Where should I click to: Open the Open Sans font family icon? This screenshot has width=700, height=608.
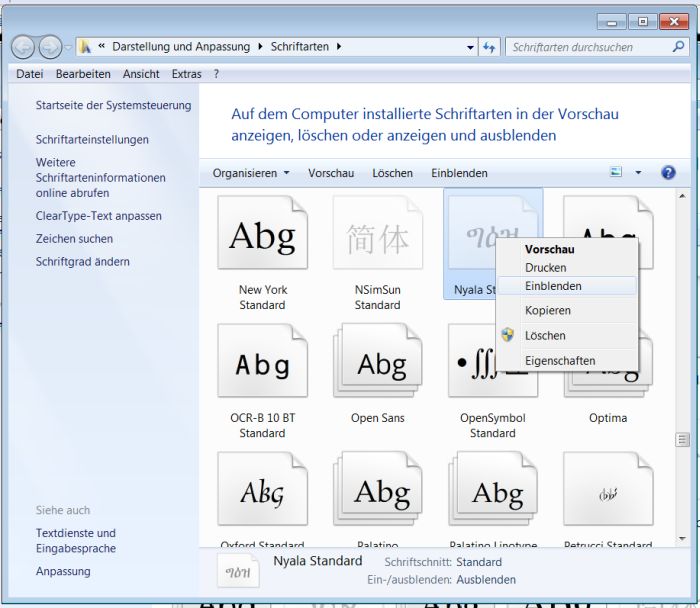click(378, 361)
